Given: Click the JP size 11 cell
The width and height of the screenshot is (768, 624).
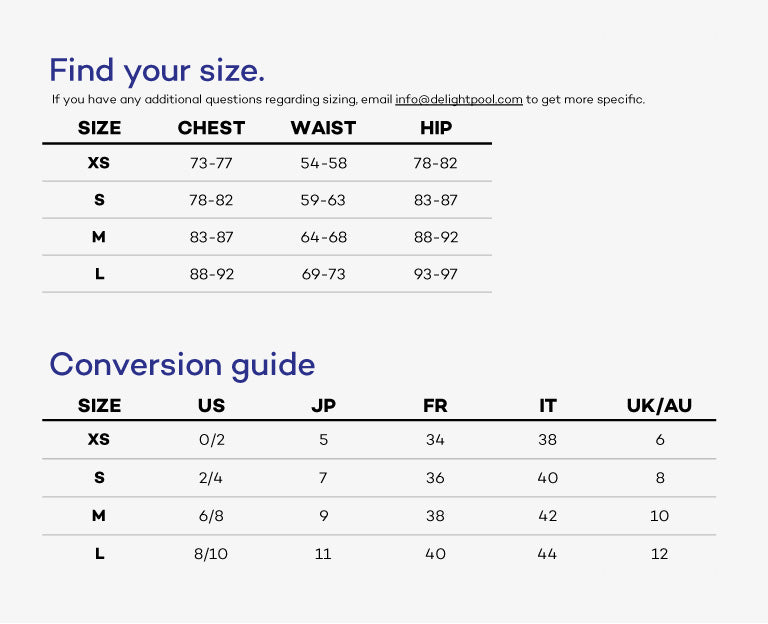Looking at the screenshot, I should pos(323,553).
